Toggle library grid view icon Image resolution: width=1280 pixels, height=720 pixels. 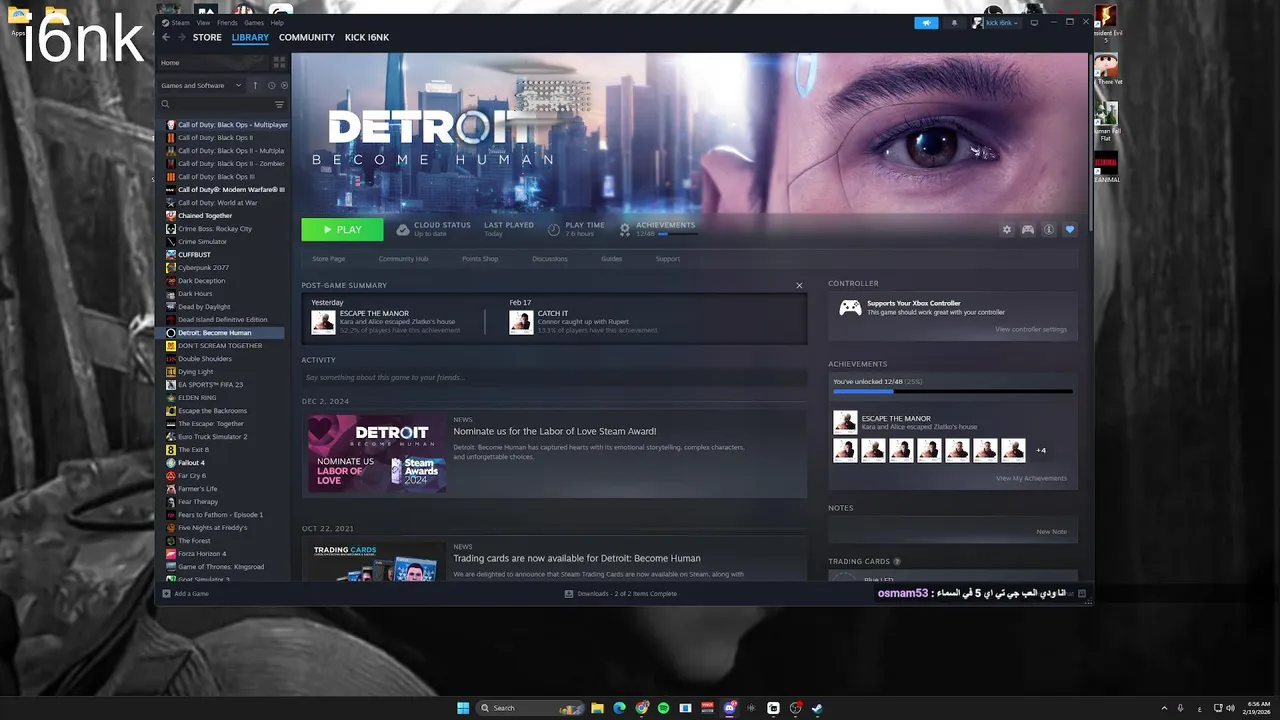pyautogui.click(x=279, y=62)
